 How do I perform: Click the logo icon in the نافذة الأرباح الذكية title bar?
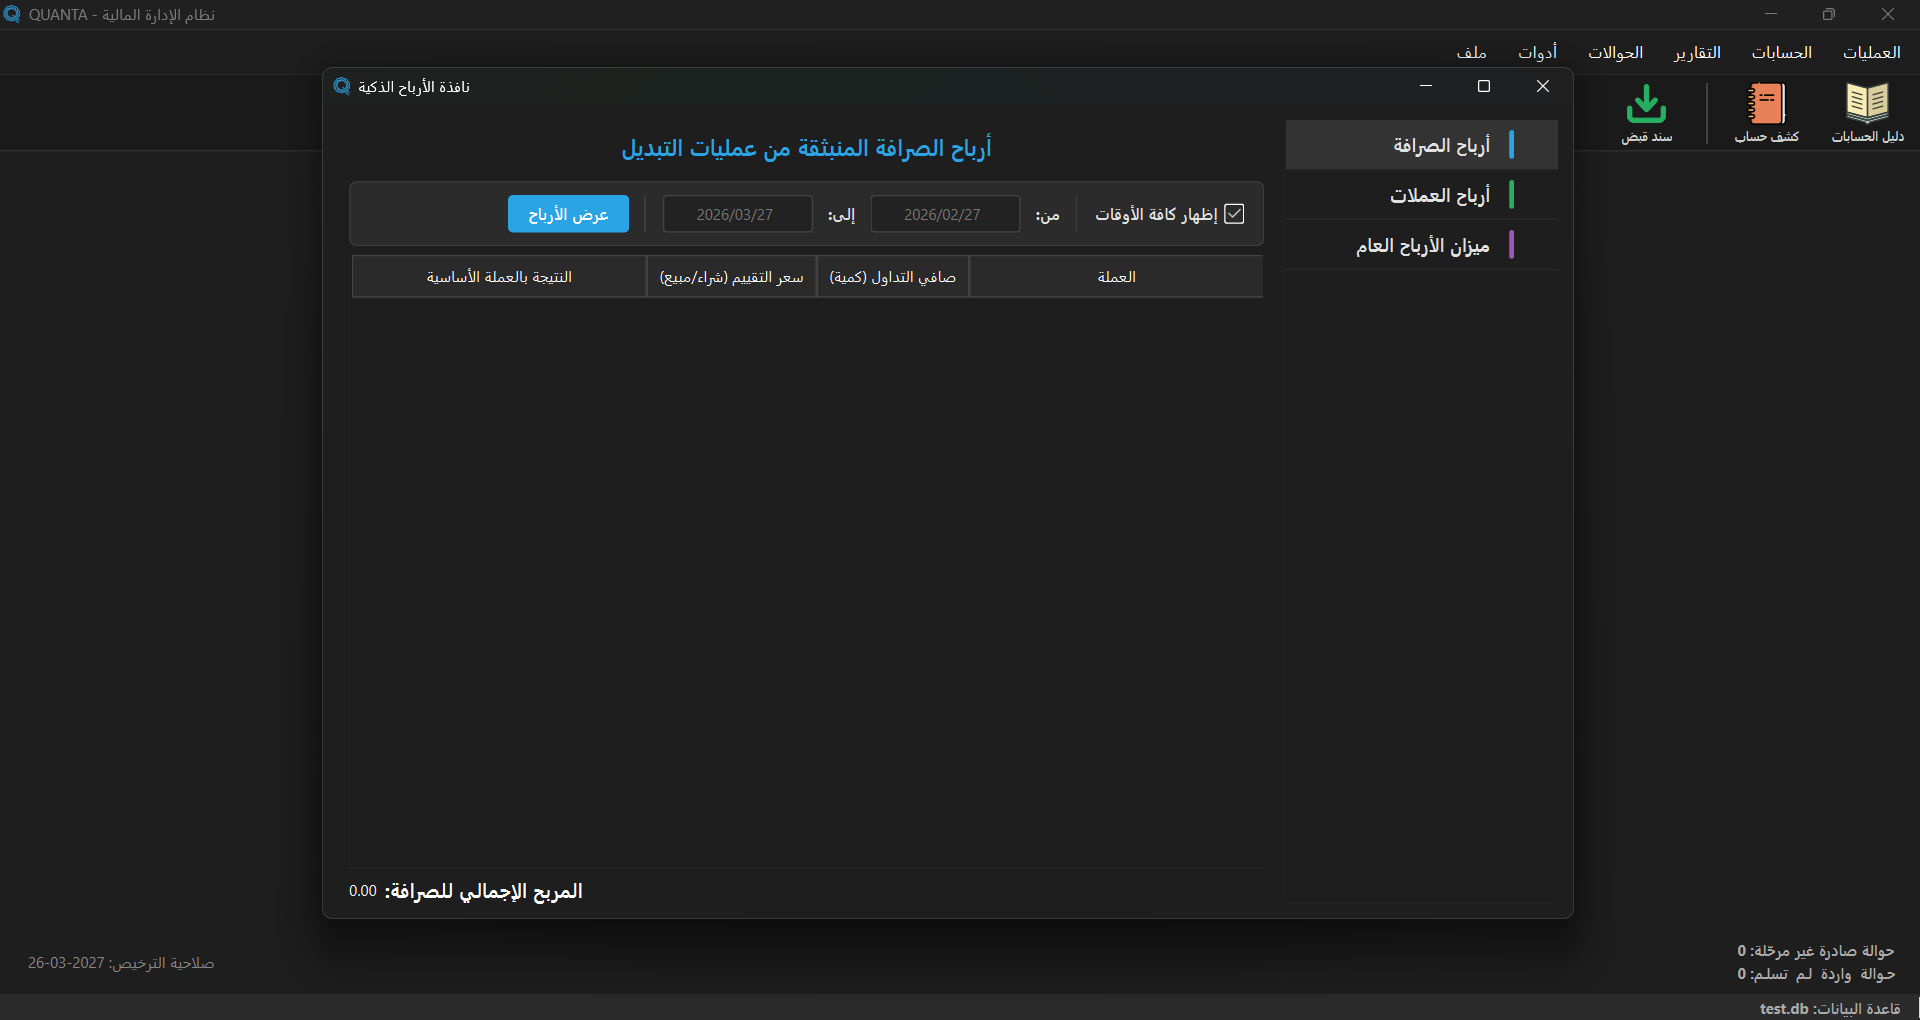[342, 87]
